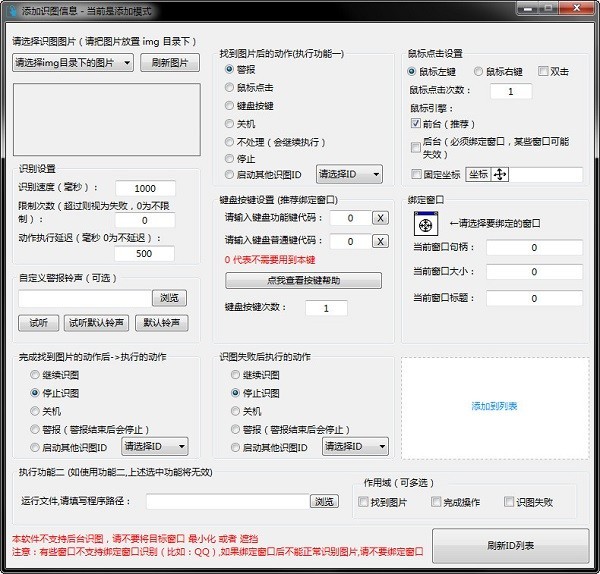This screenshot has height=574, width=600.
Task: Click the coordinate picker move-arrows icon
Action: (500, 174)
